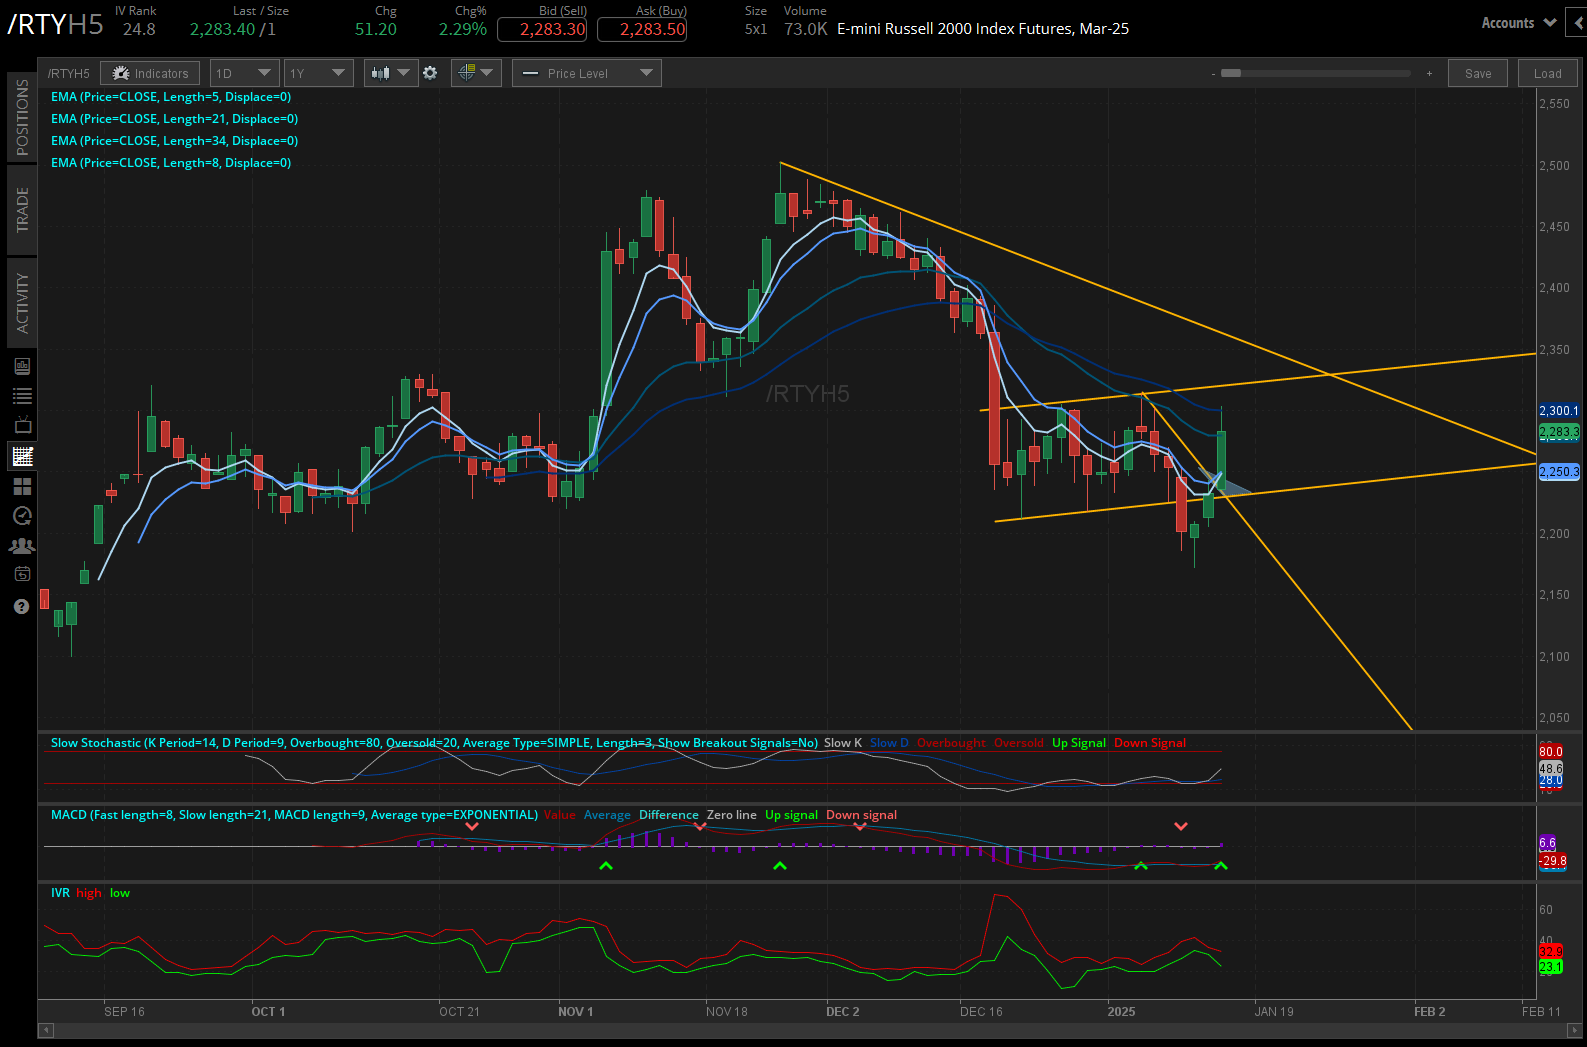Click the clock history icon in sidebar
The image size is (1587, 1047).
[22, 516]
